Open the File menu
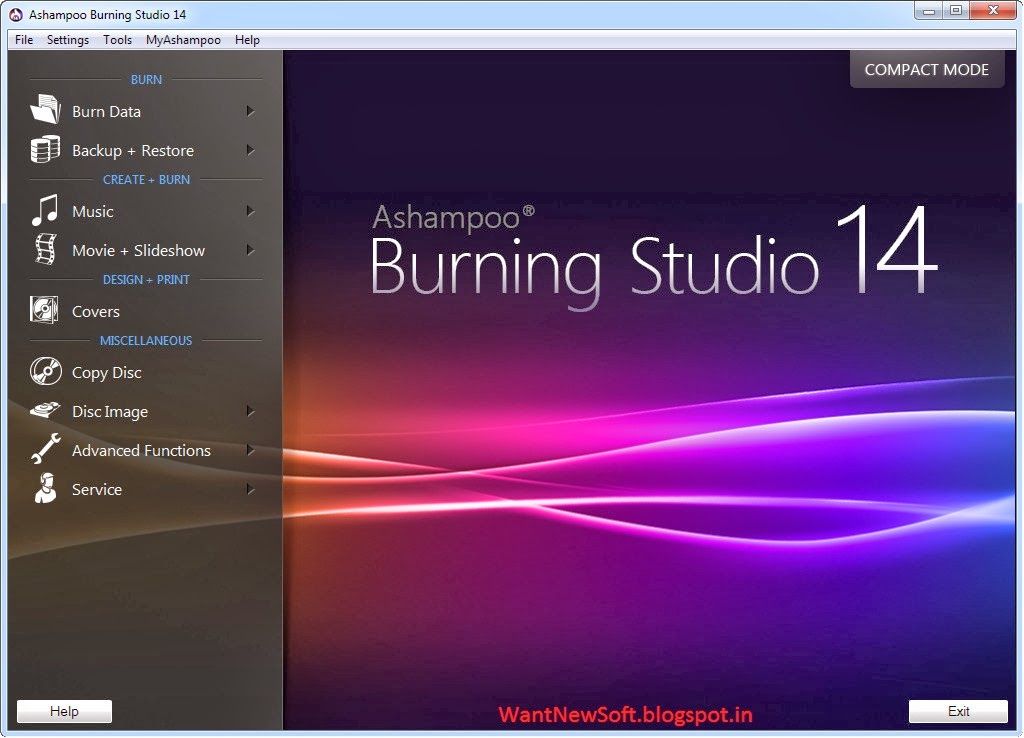 click(24, 40)
